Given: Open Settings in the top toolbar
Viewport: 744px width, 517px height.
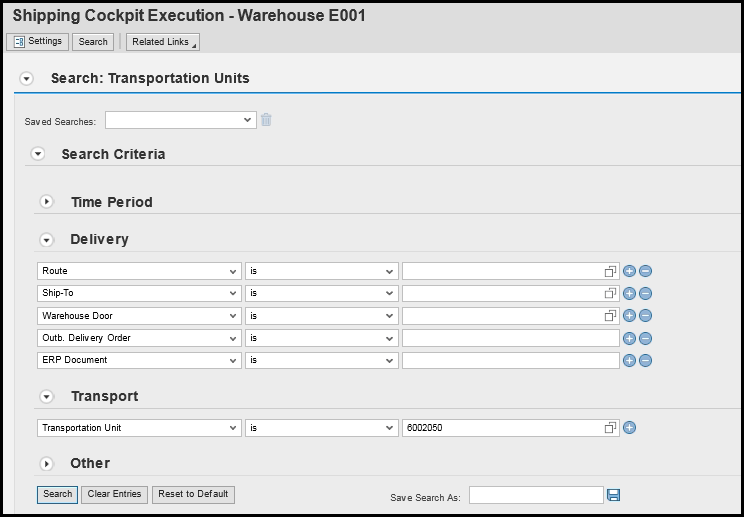Looking at the screenshot, I should [x=37, y=42].
